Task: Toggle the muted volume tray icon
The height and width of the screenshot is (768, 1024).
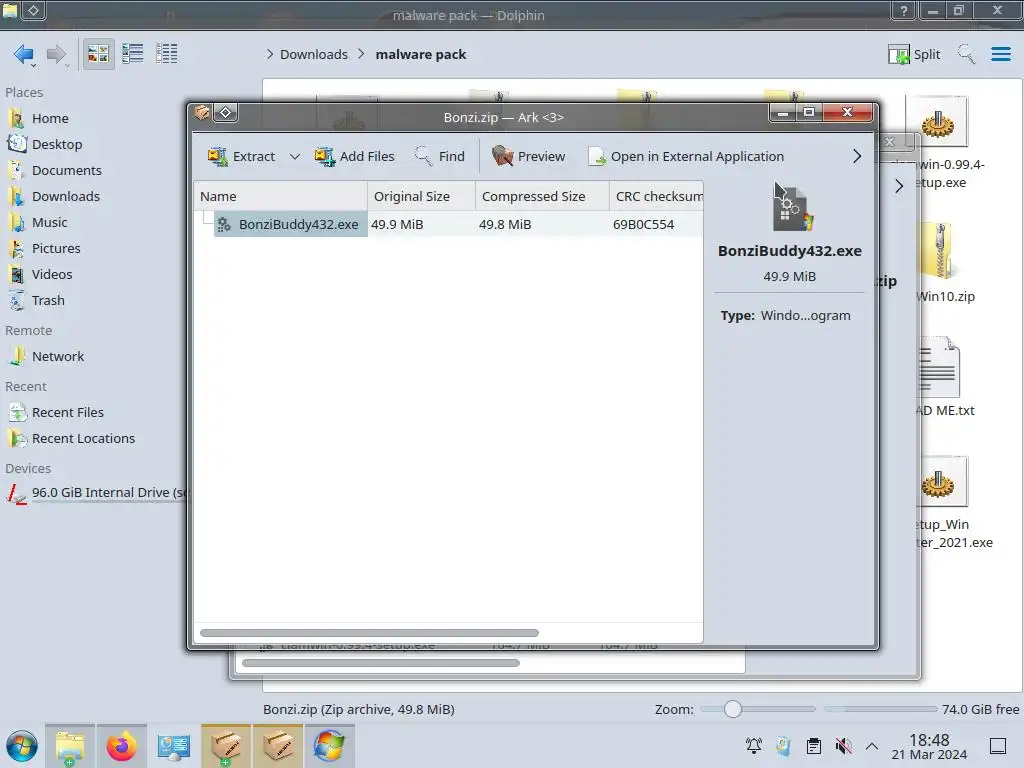Action: click(844, 746)
